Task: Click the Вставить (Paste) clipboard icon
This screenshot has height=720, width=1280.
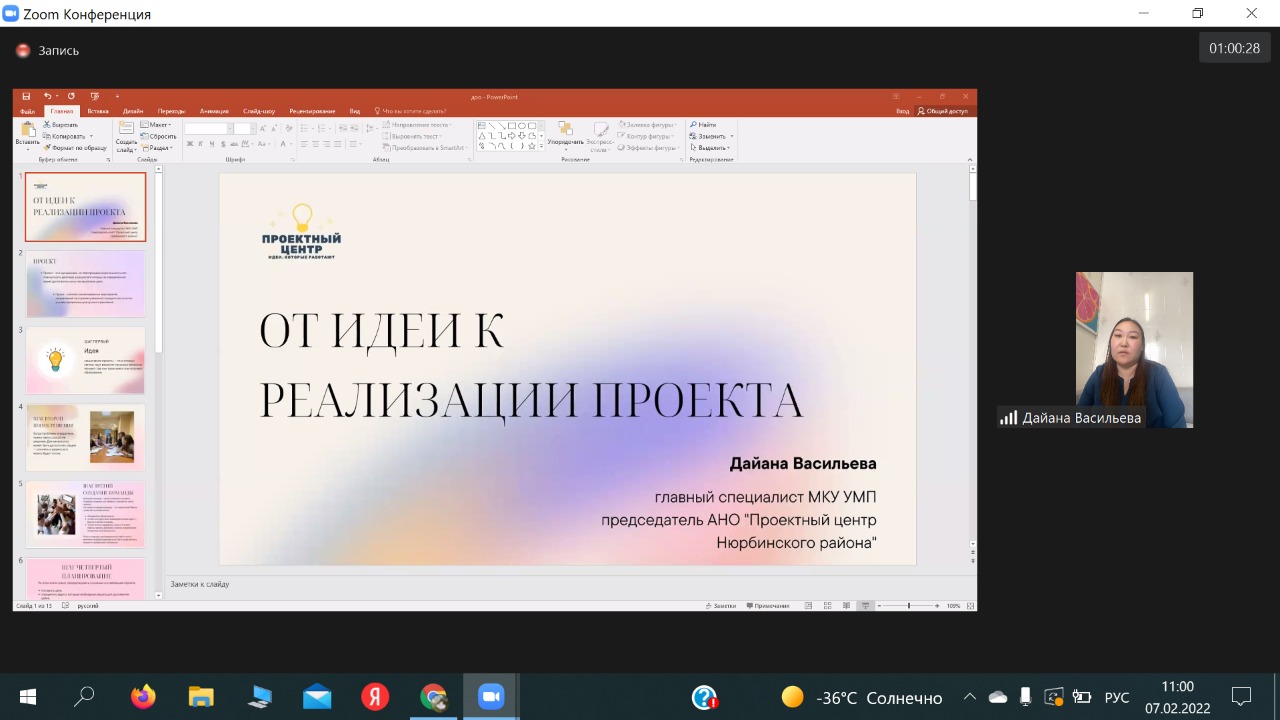Action: pyautogui.click(x=27, y=131)
